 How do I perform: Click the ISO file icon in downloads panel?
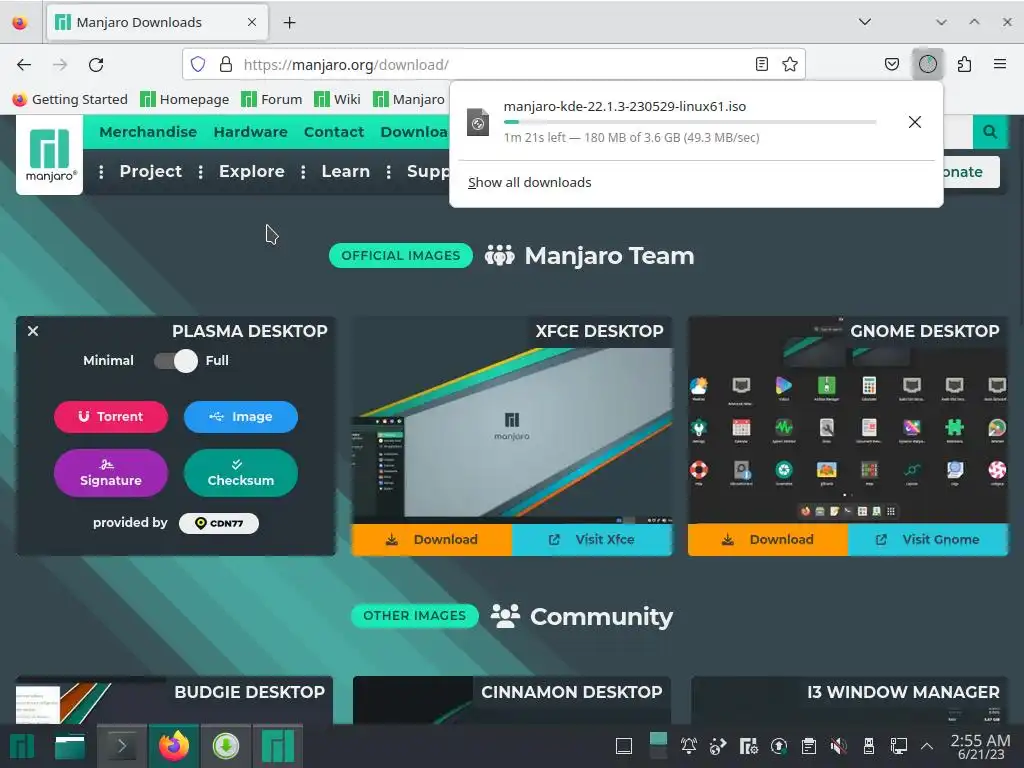coord(477,122)
